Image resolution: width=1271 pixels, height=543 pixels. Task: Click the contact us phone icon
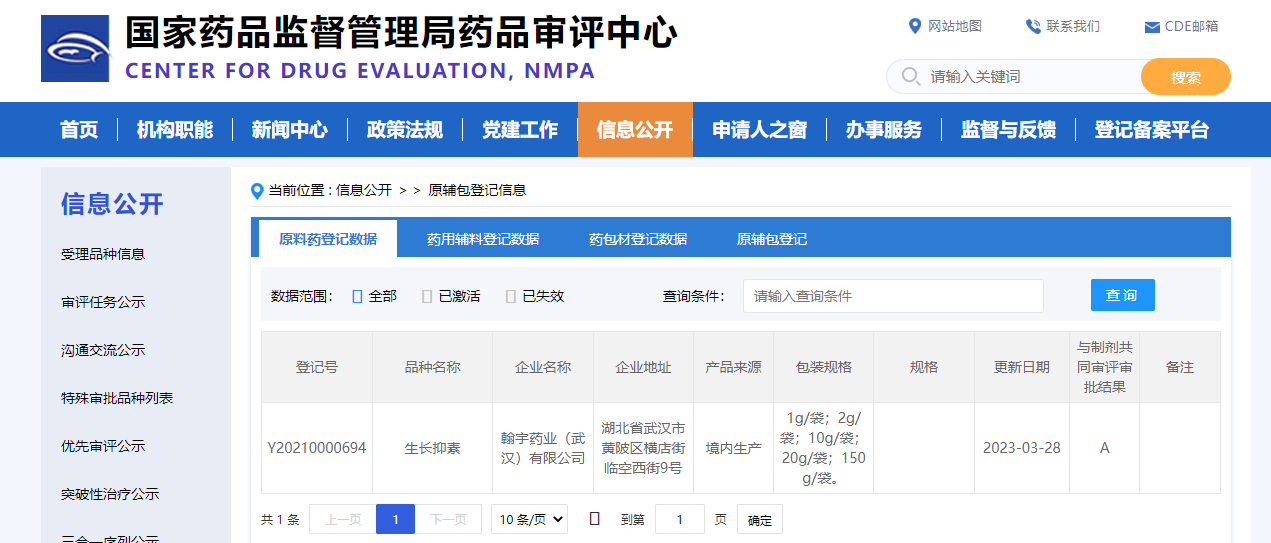coord(1033,26)
